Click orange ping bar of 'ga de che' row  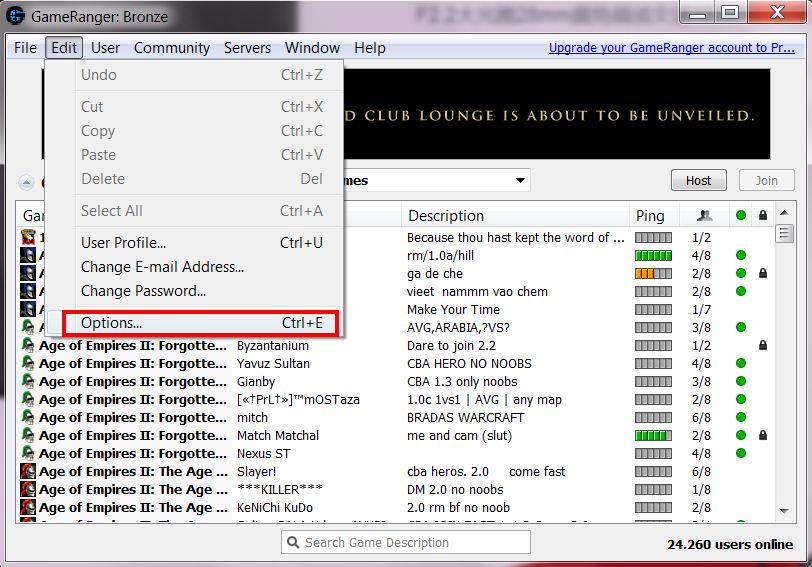[654, 273]
